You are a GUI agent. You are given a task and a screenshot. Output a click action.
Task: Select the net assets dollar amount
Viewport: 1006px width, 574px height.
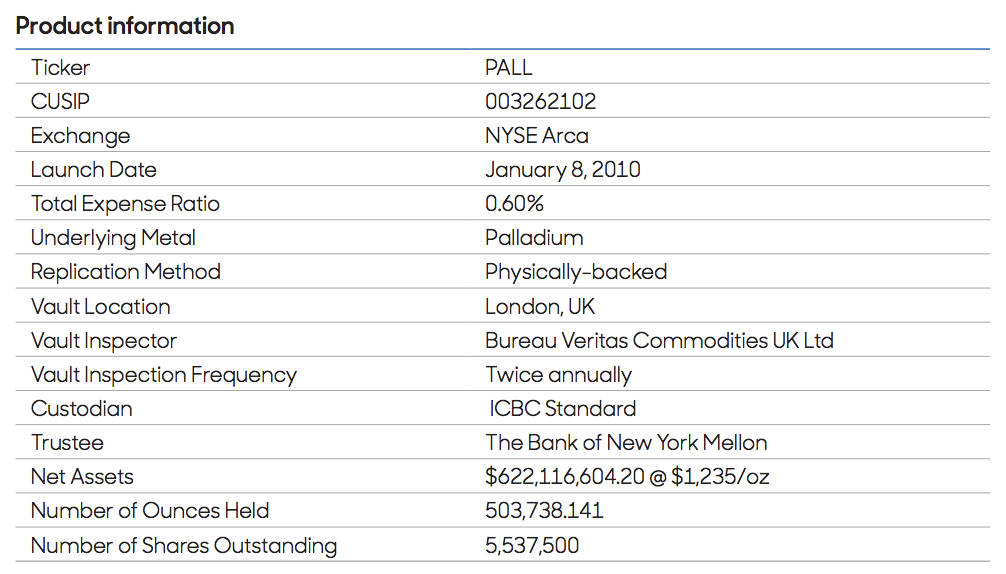click(x=565, y=477)
